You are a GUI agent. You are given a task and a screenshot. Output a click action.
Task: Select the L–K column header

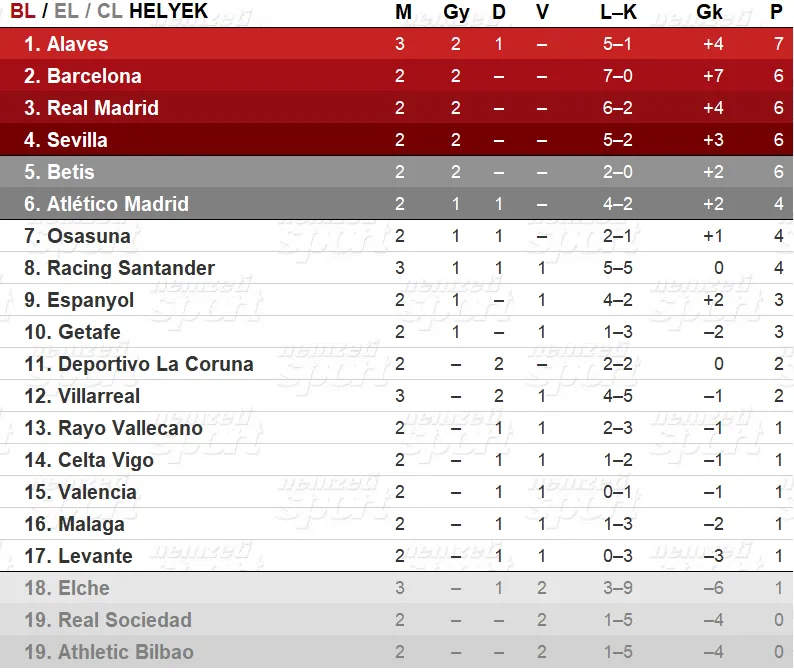618,12
